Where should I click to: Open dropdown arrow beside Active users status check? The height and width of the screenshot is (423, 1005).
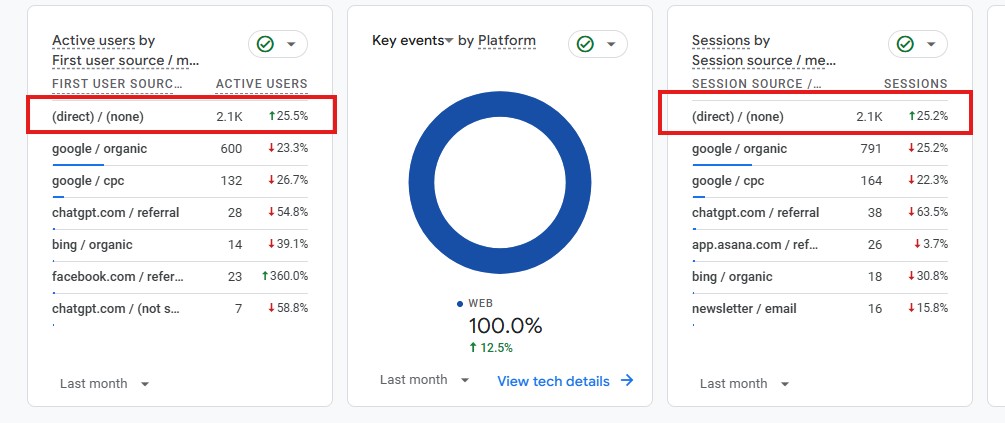tap(292, 44)
